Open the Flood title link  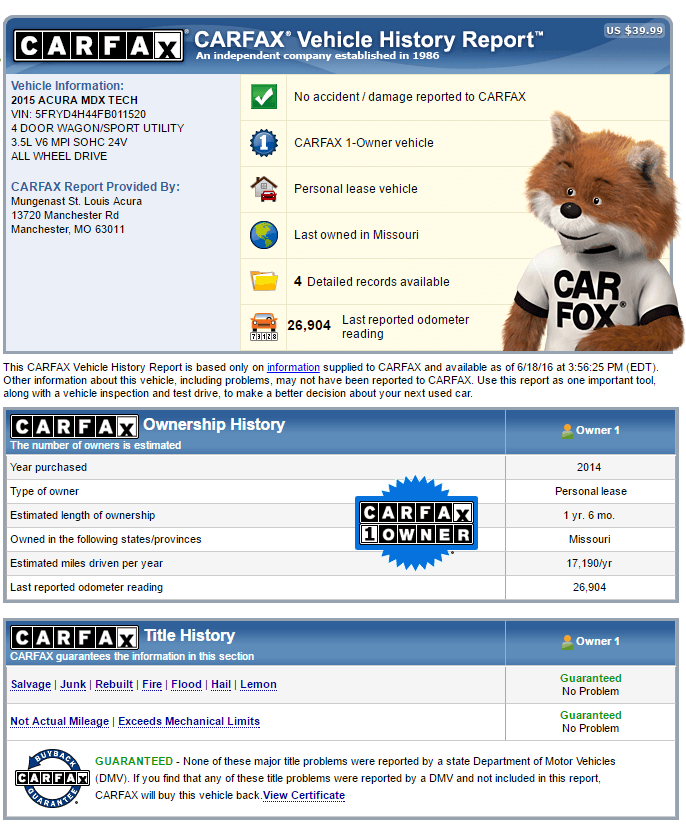[x=186, y=684]
